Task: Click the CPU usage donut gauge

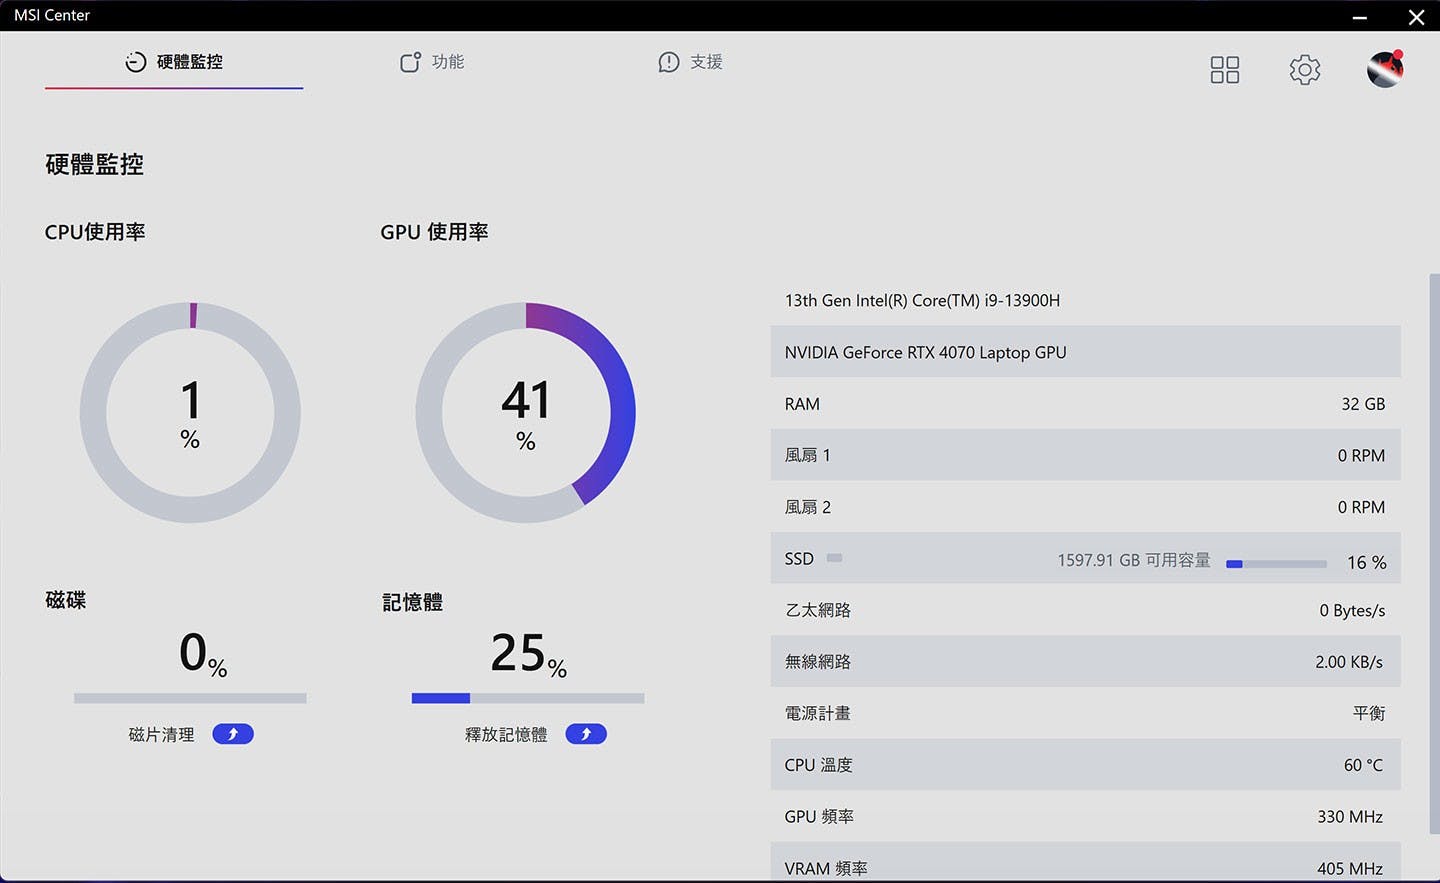Action: point(190,412)
